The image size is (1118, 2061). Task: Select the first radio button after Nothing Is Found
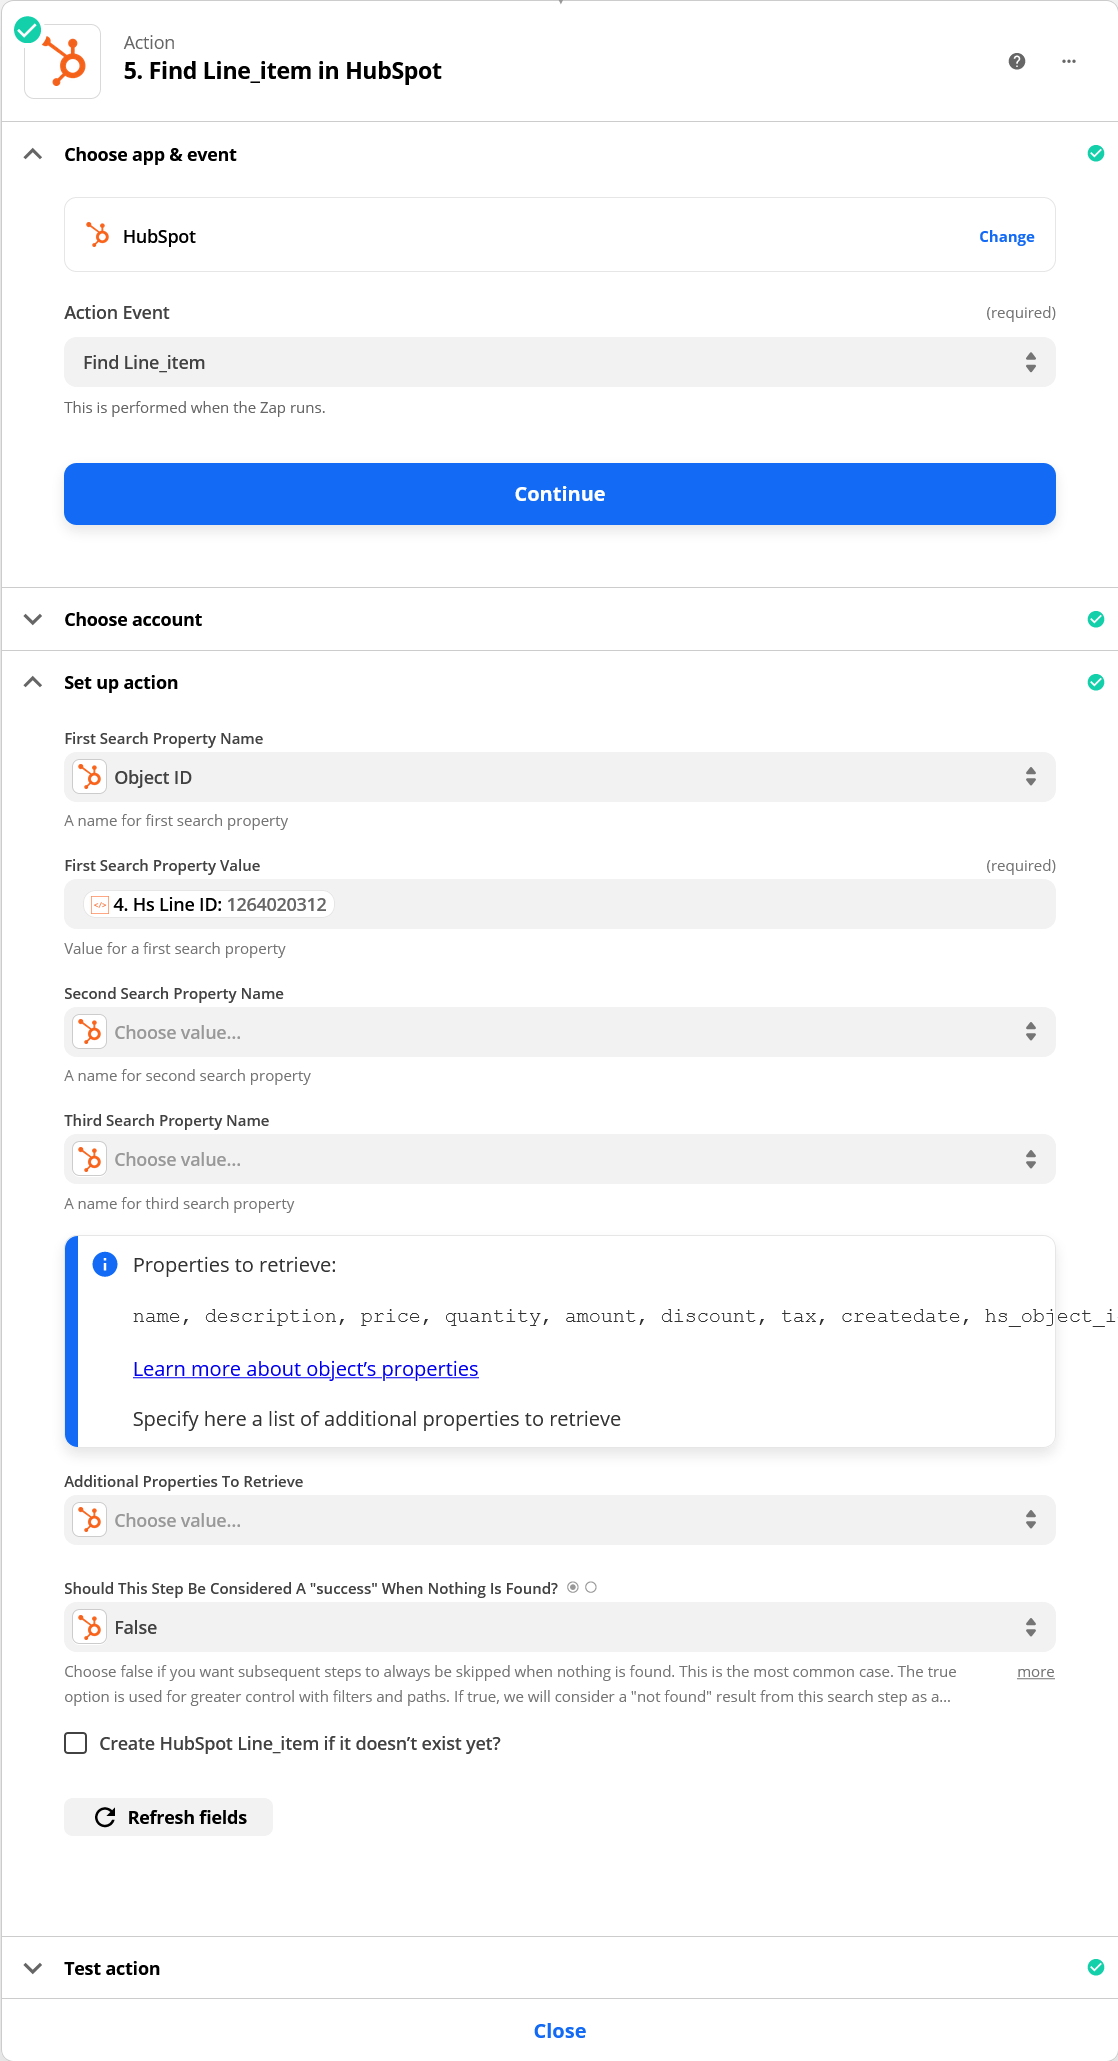573,1587
